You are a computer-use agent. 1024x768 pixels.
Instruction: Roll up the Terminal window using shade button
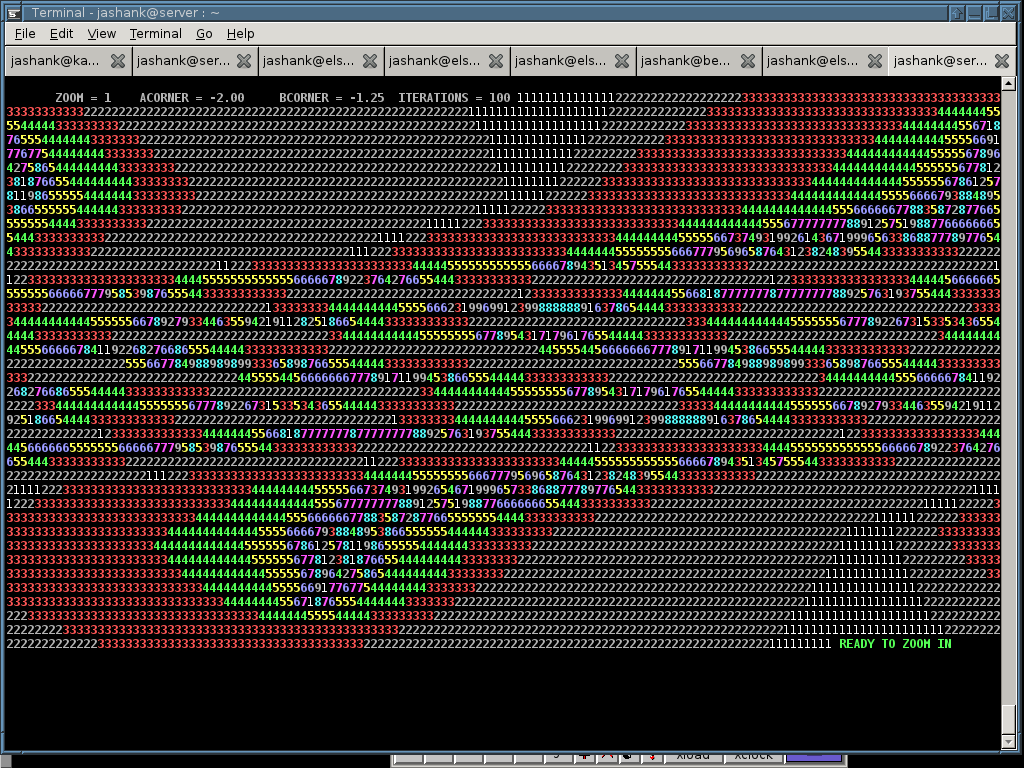point(957,12)
